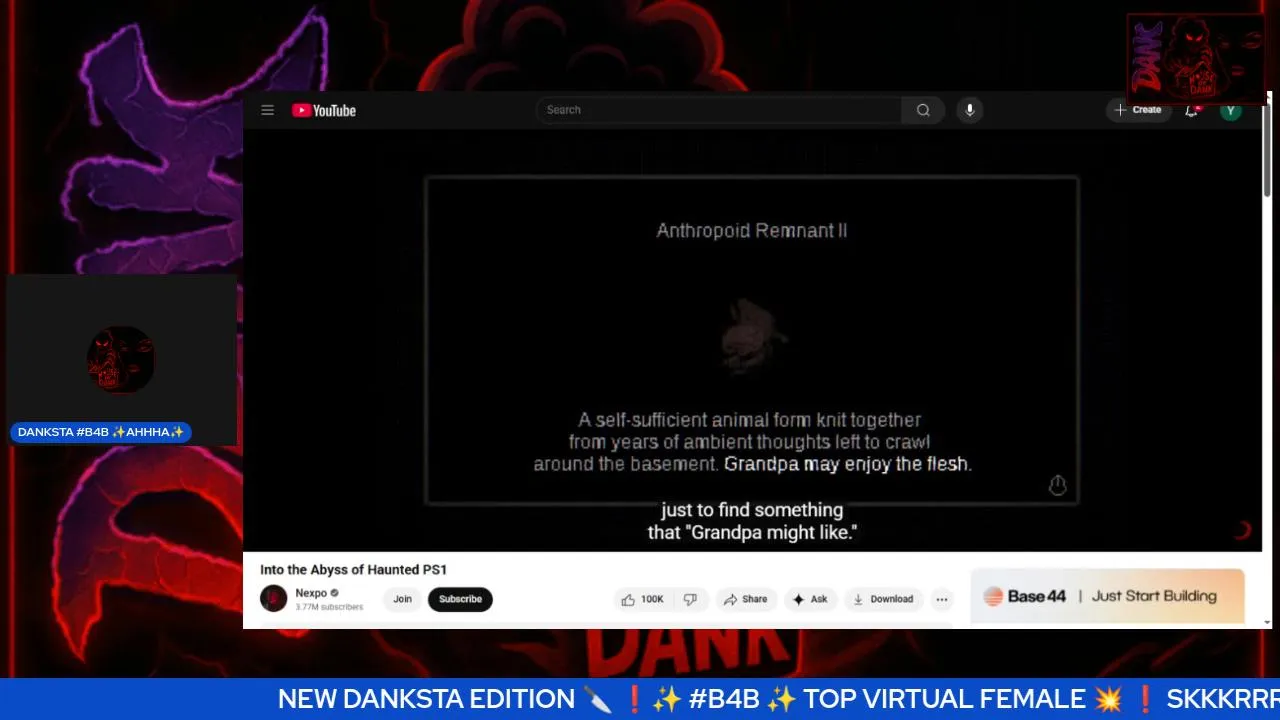This screenshot has height=720, width=1280.
Task: Share the video
Action: pos(746,599)
